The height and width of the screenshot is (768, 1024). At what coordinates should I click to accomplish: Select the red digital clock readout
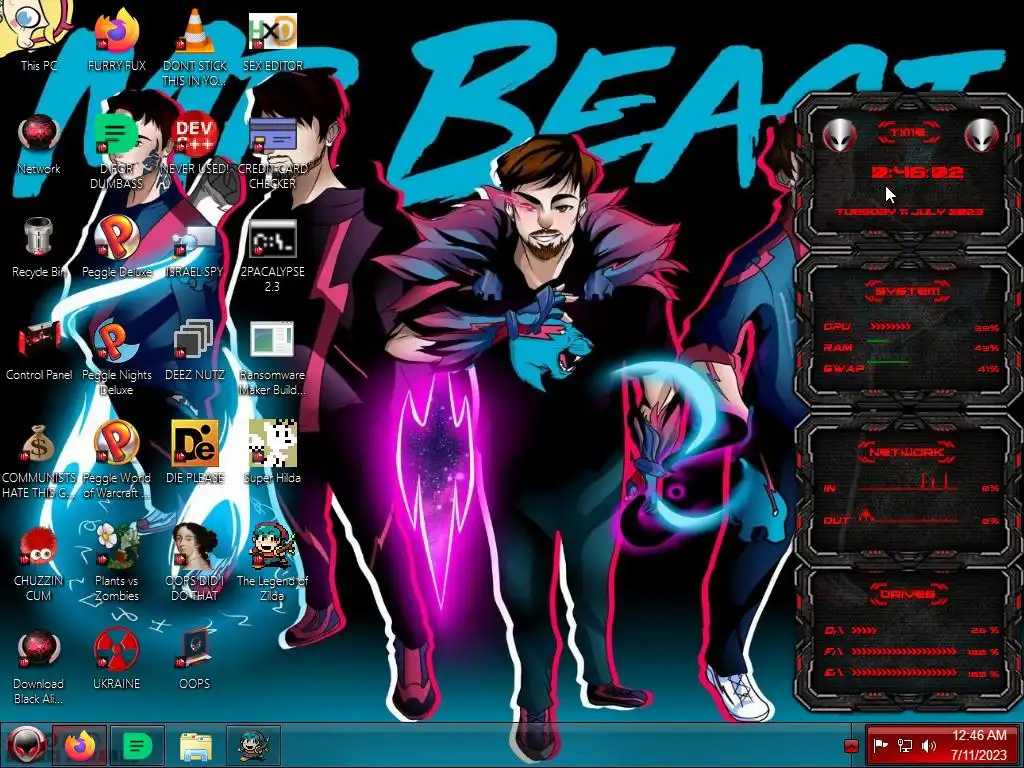point(917,172)
